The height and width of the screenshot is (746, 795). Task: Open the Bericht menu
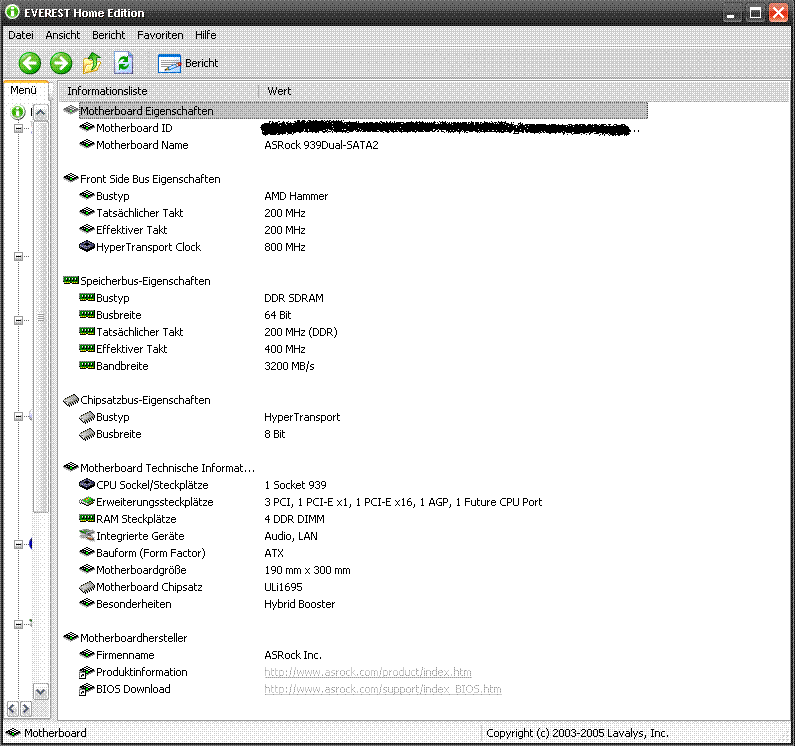point(109,35)
